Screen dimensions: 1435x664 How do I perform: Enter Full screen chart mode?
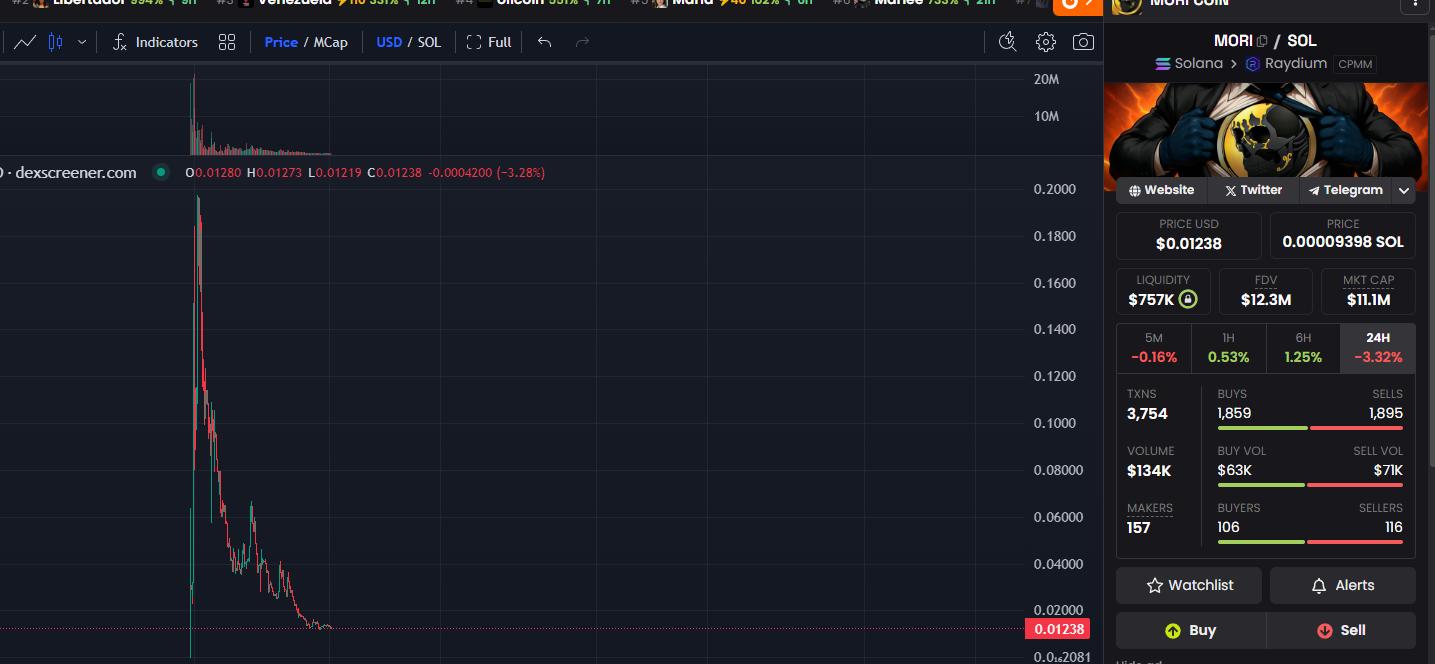point(489,42)
